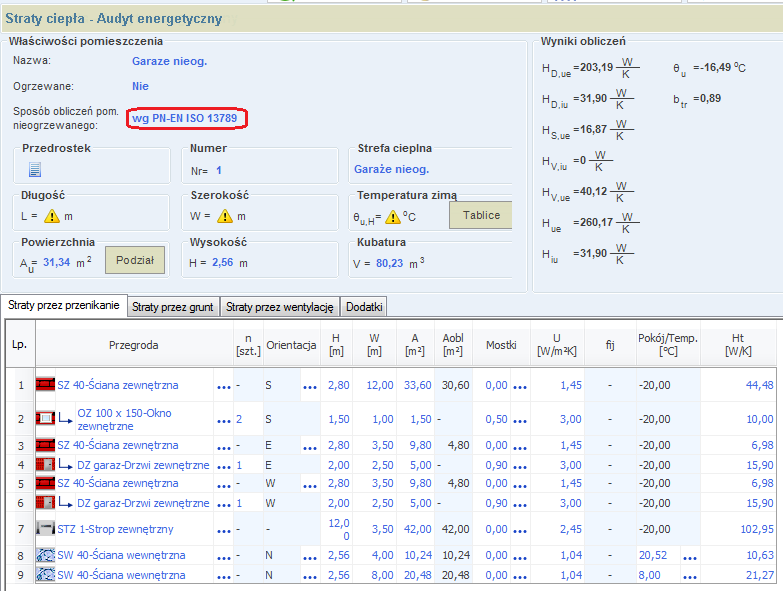Screen dimensions: 783x591
Task: Click Pokój/Temp. column header
Action: [x=668, y=344]
